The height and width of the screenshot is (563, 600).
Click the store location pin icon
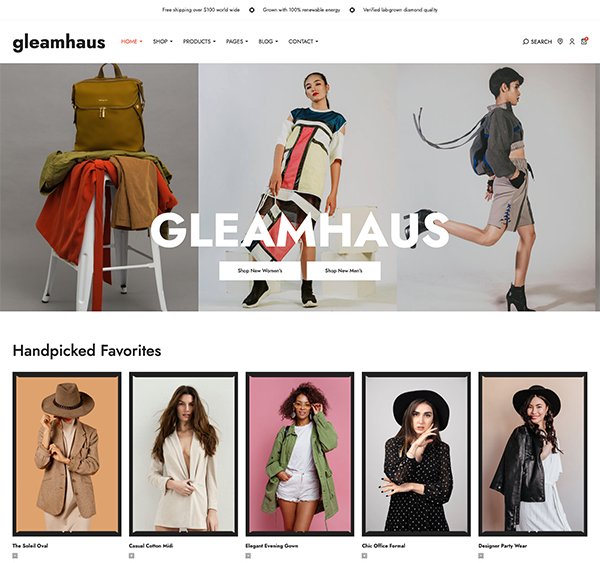[x=560, y=41]
